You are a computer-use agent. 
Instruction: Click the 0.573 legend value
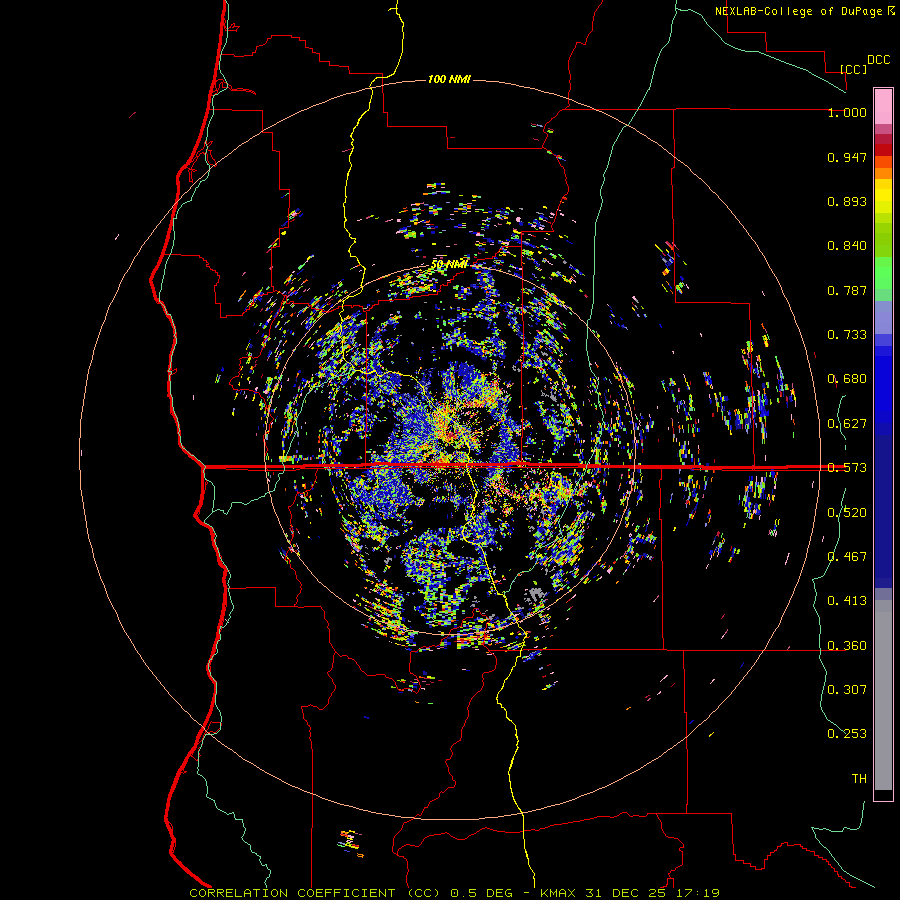point(847,468)
